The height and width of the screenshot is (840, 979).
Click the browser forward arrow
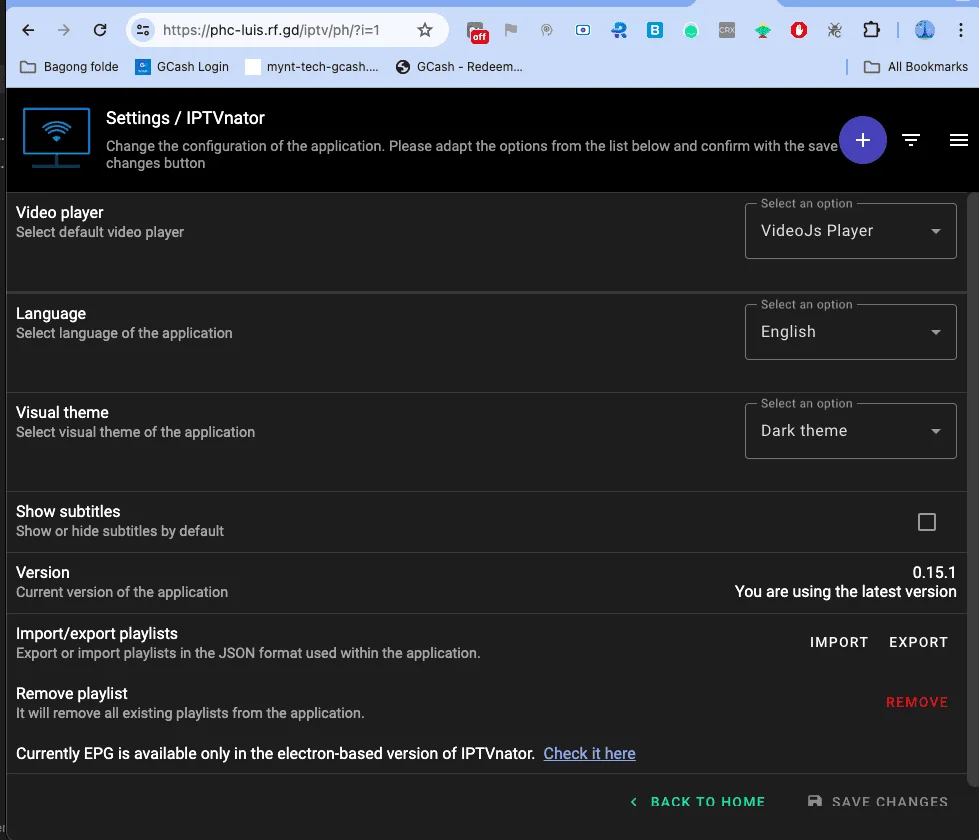click(x=64, y=30)
